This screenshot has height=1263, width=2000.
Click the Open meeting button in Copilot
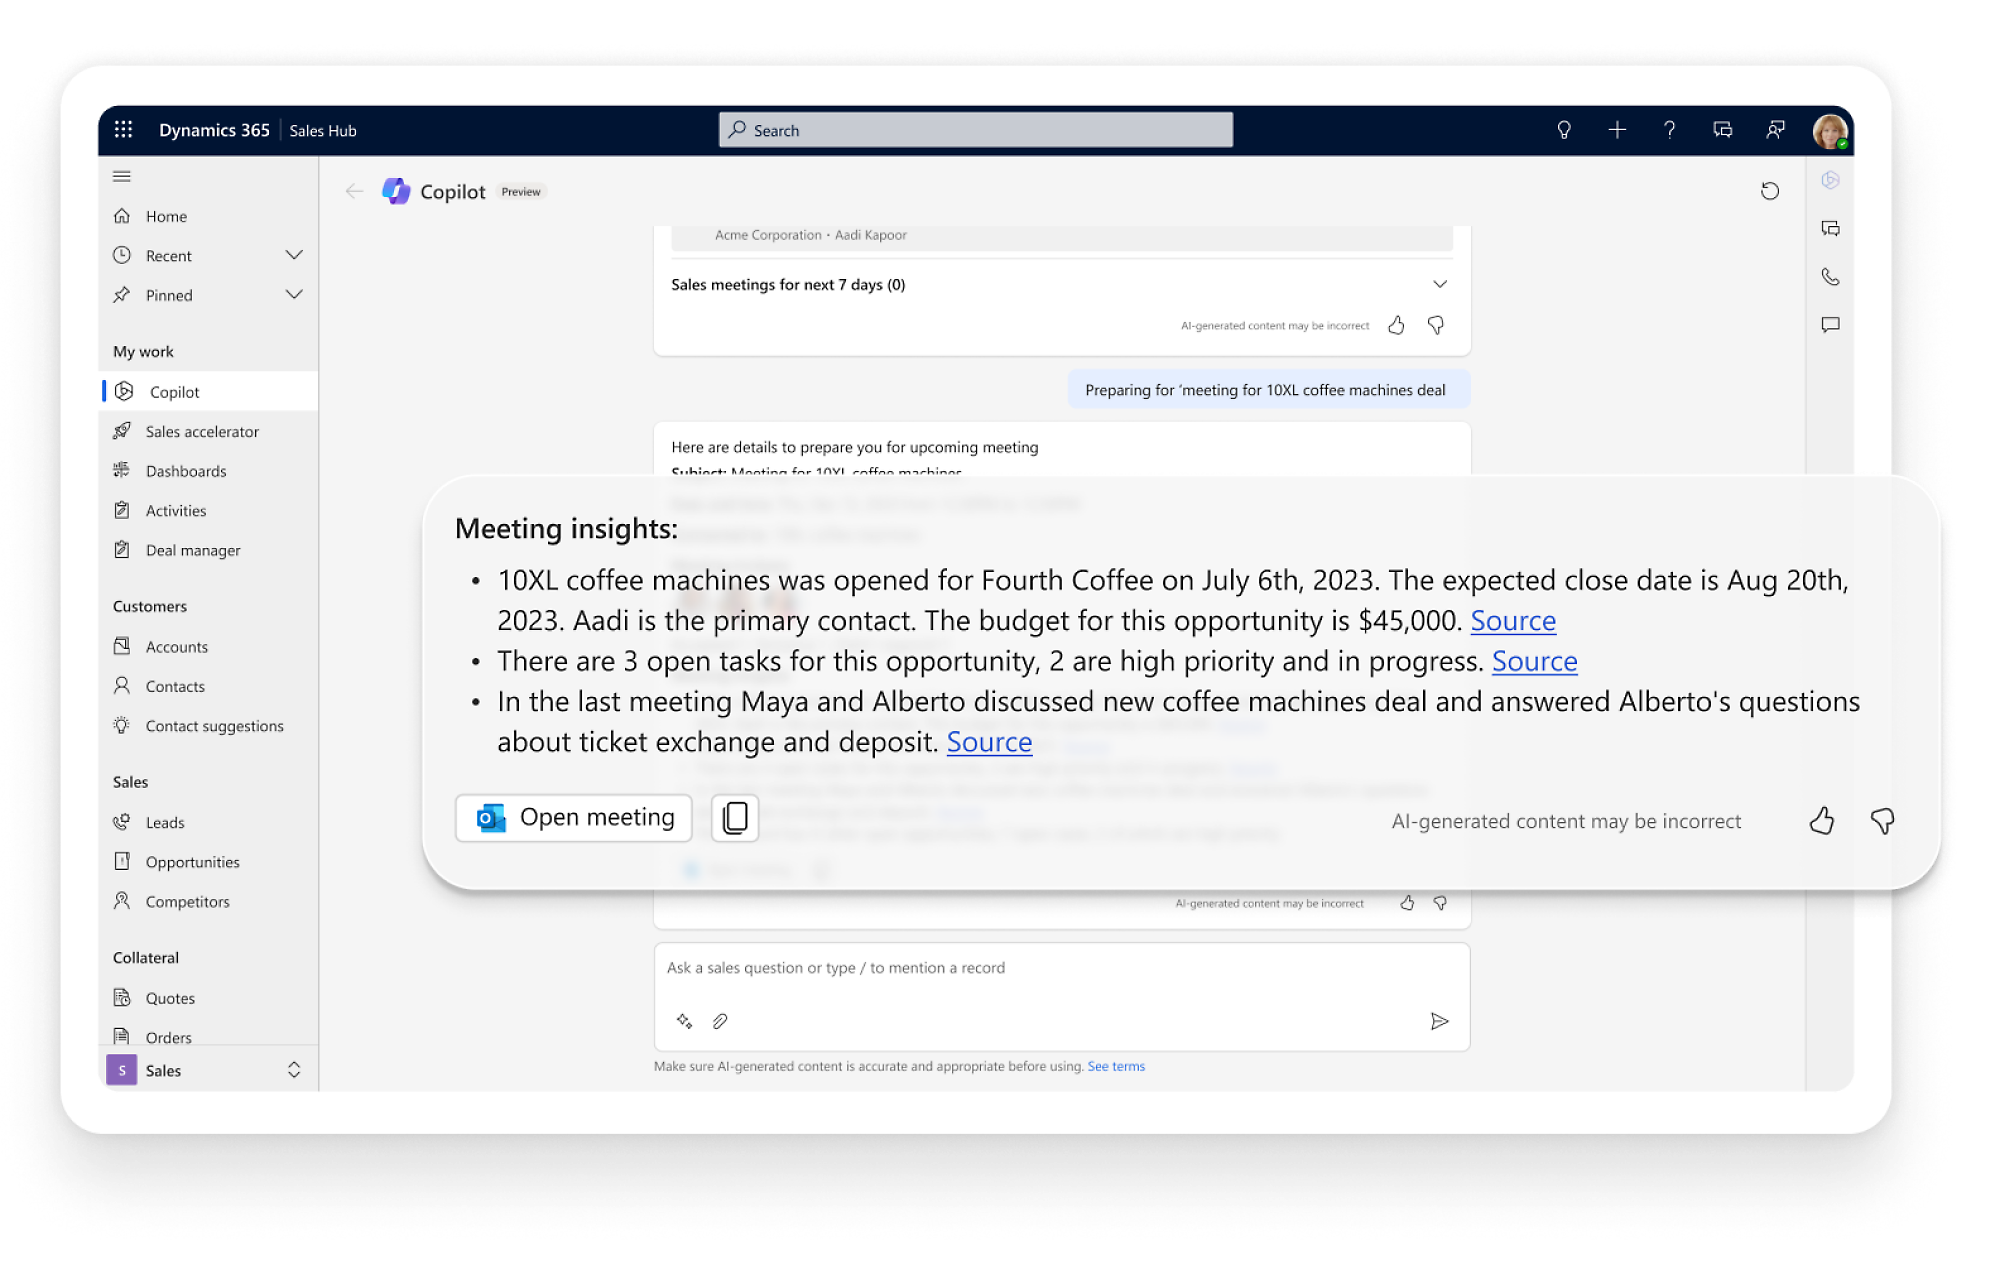click(x=575, y=816)
